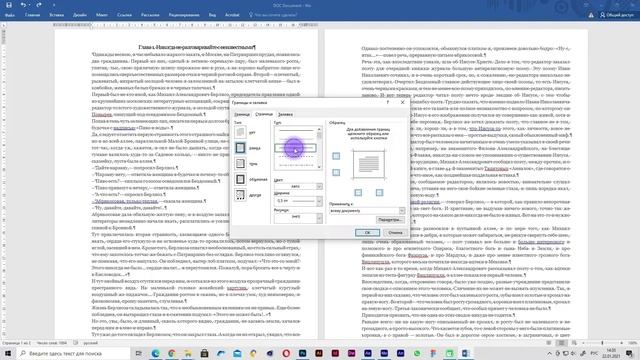The height and width of the screenshot is (360, 640).
Task: Open 'Рецензирование' ribbon tab
Action: point(184,15)
